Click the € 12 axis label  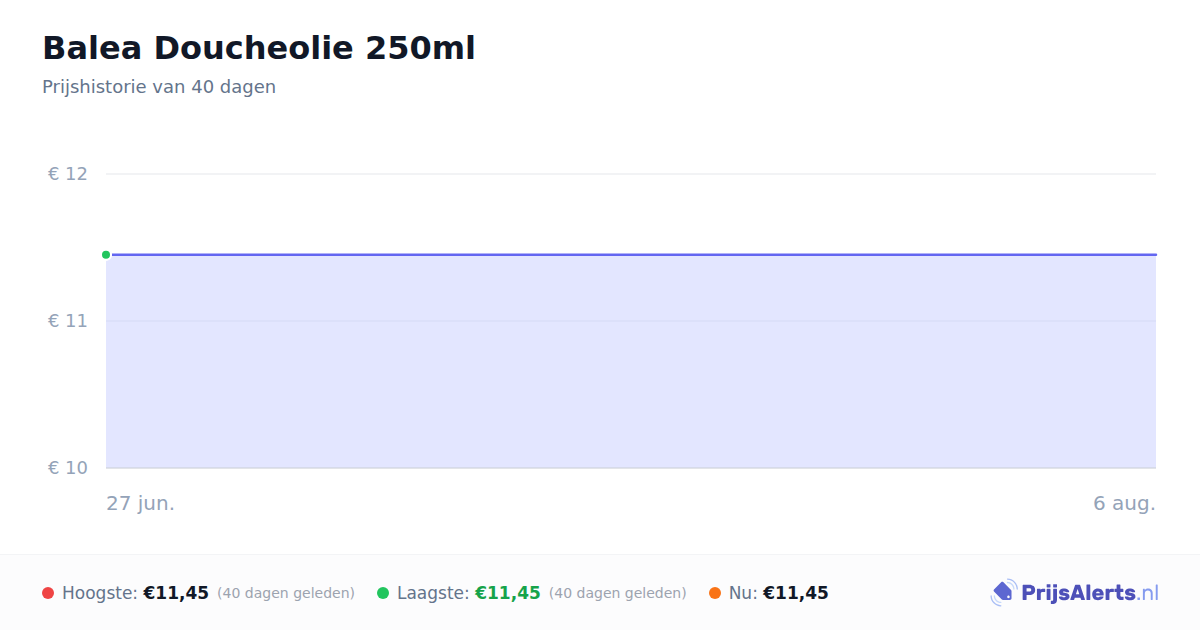coord(68,174)
